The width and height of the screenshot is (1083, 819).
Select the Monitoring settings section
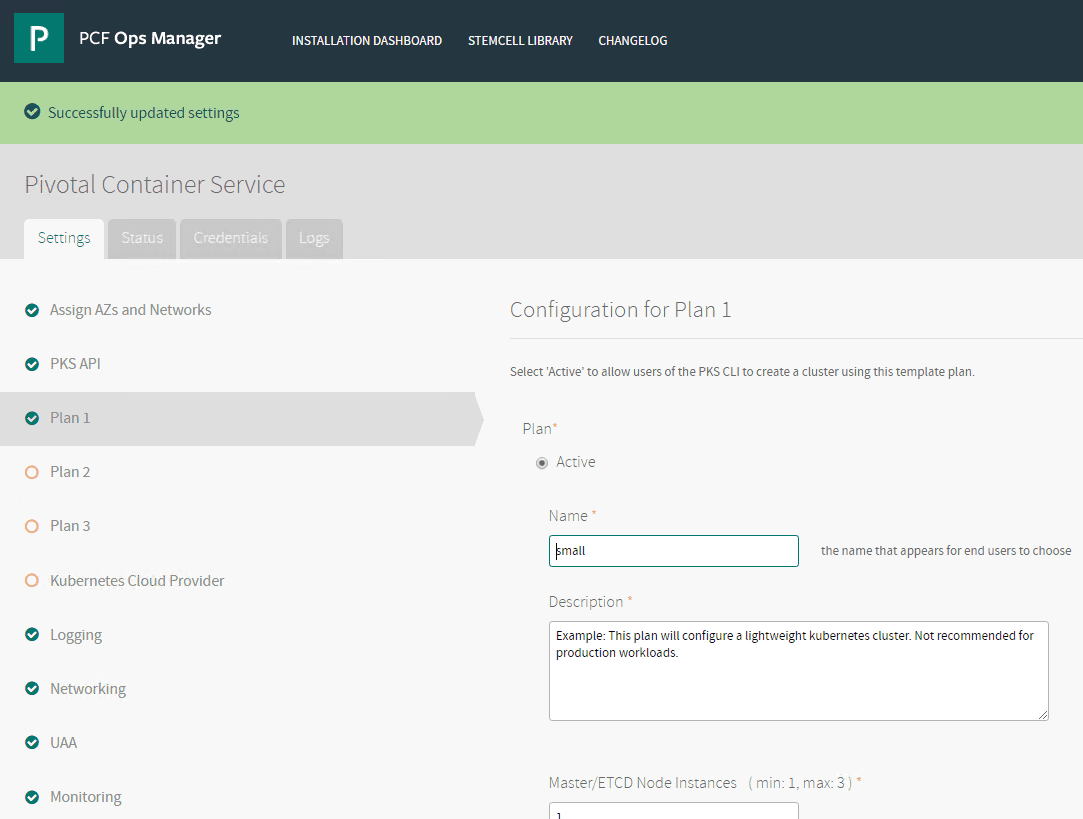point(86,797)
